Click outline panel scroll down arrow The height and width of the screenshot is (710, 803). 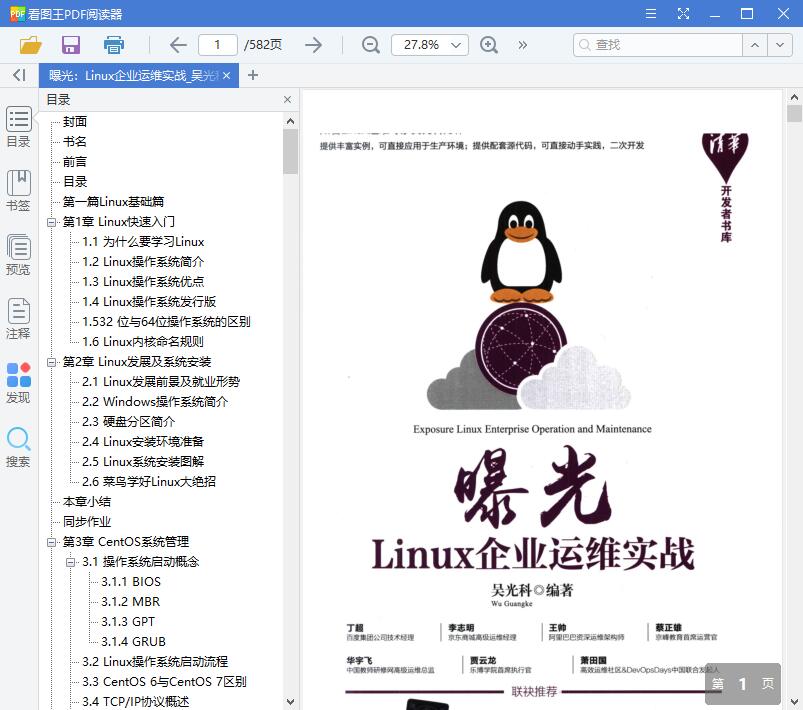[290, 702]
